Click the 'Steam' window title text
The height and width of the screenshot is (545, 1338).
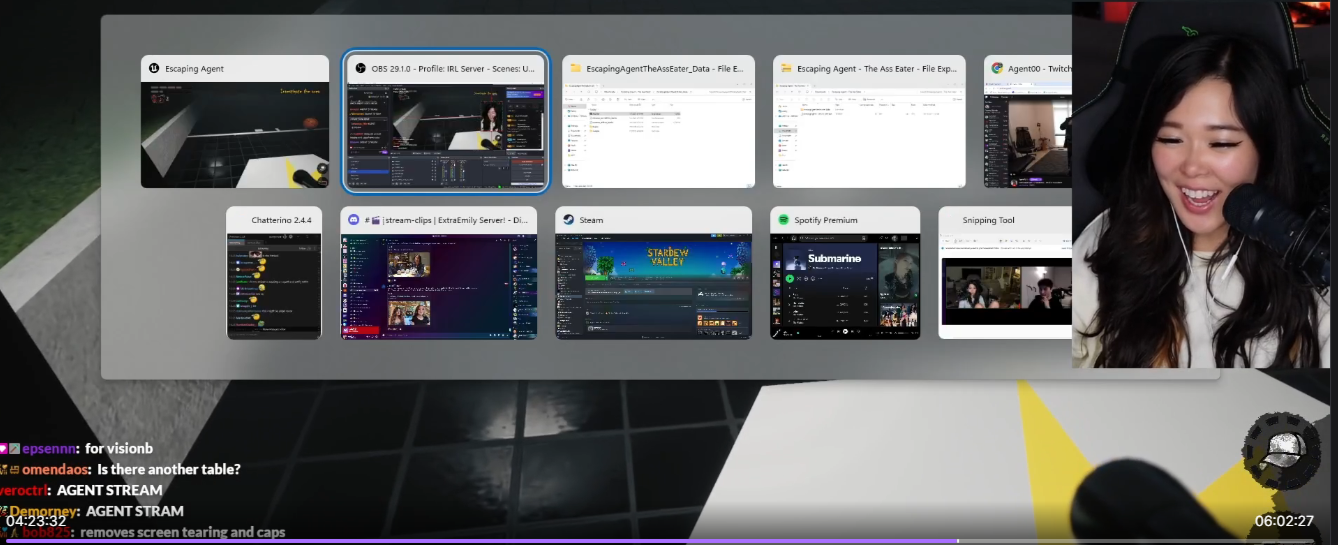tap(591, 220)
